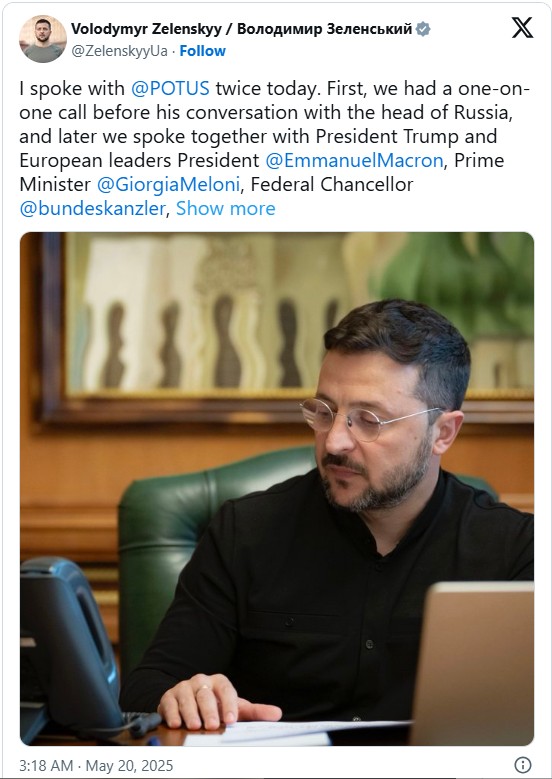Click the laptop shown in the photo

473,663
